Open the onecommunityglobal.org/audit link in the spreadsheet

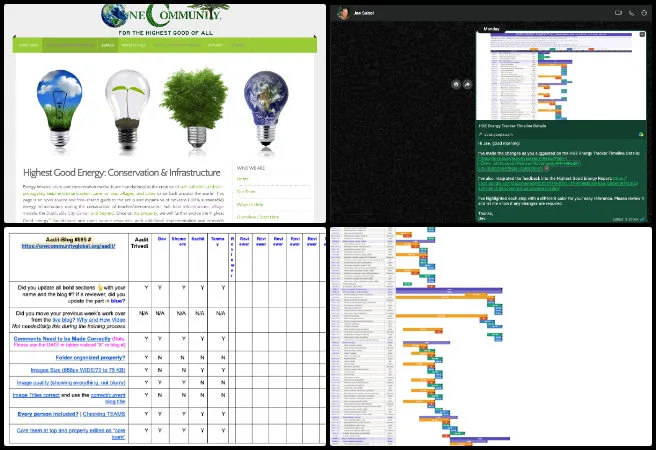coord(68,246)
